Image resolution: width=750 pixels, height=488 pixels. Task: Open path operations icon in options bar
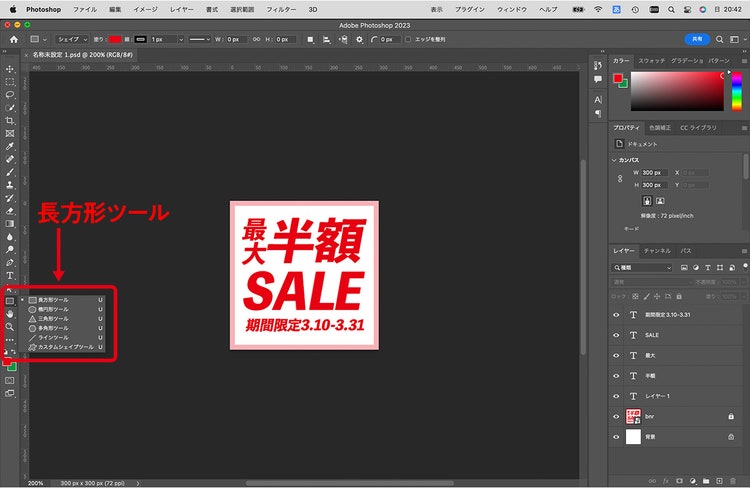(x=310, y=40)
